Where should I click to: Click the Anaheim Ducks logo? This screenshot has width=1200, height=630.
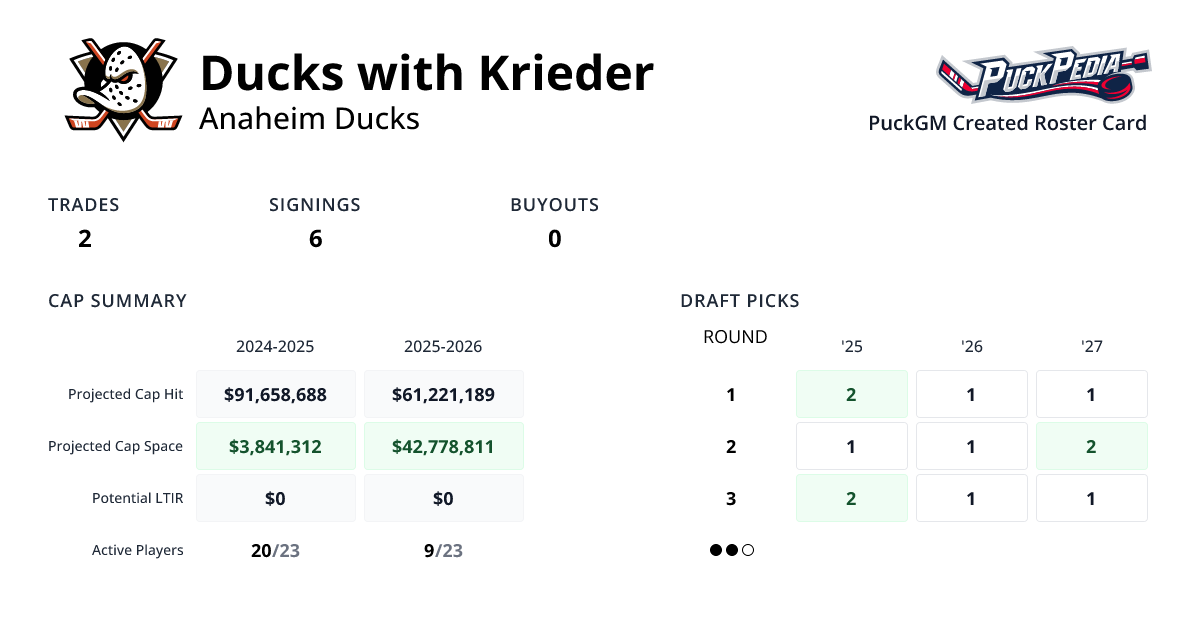coord(123,90)
